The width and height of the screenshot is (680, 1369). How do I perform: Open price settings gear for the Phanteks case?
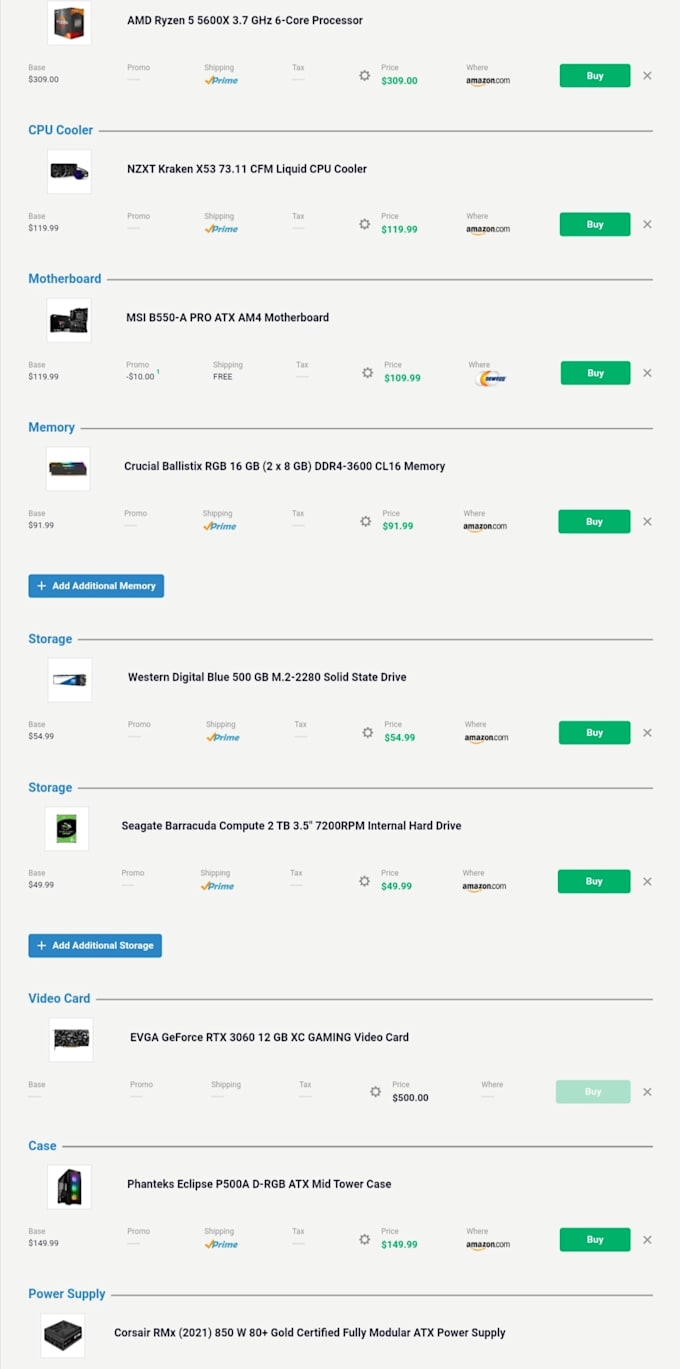pyautogui.click(x=364, y=1239)
